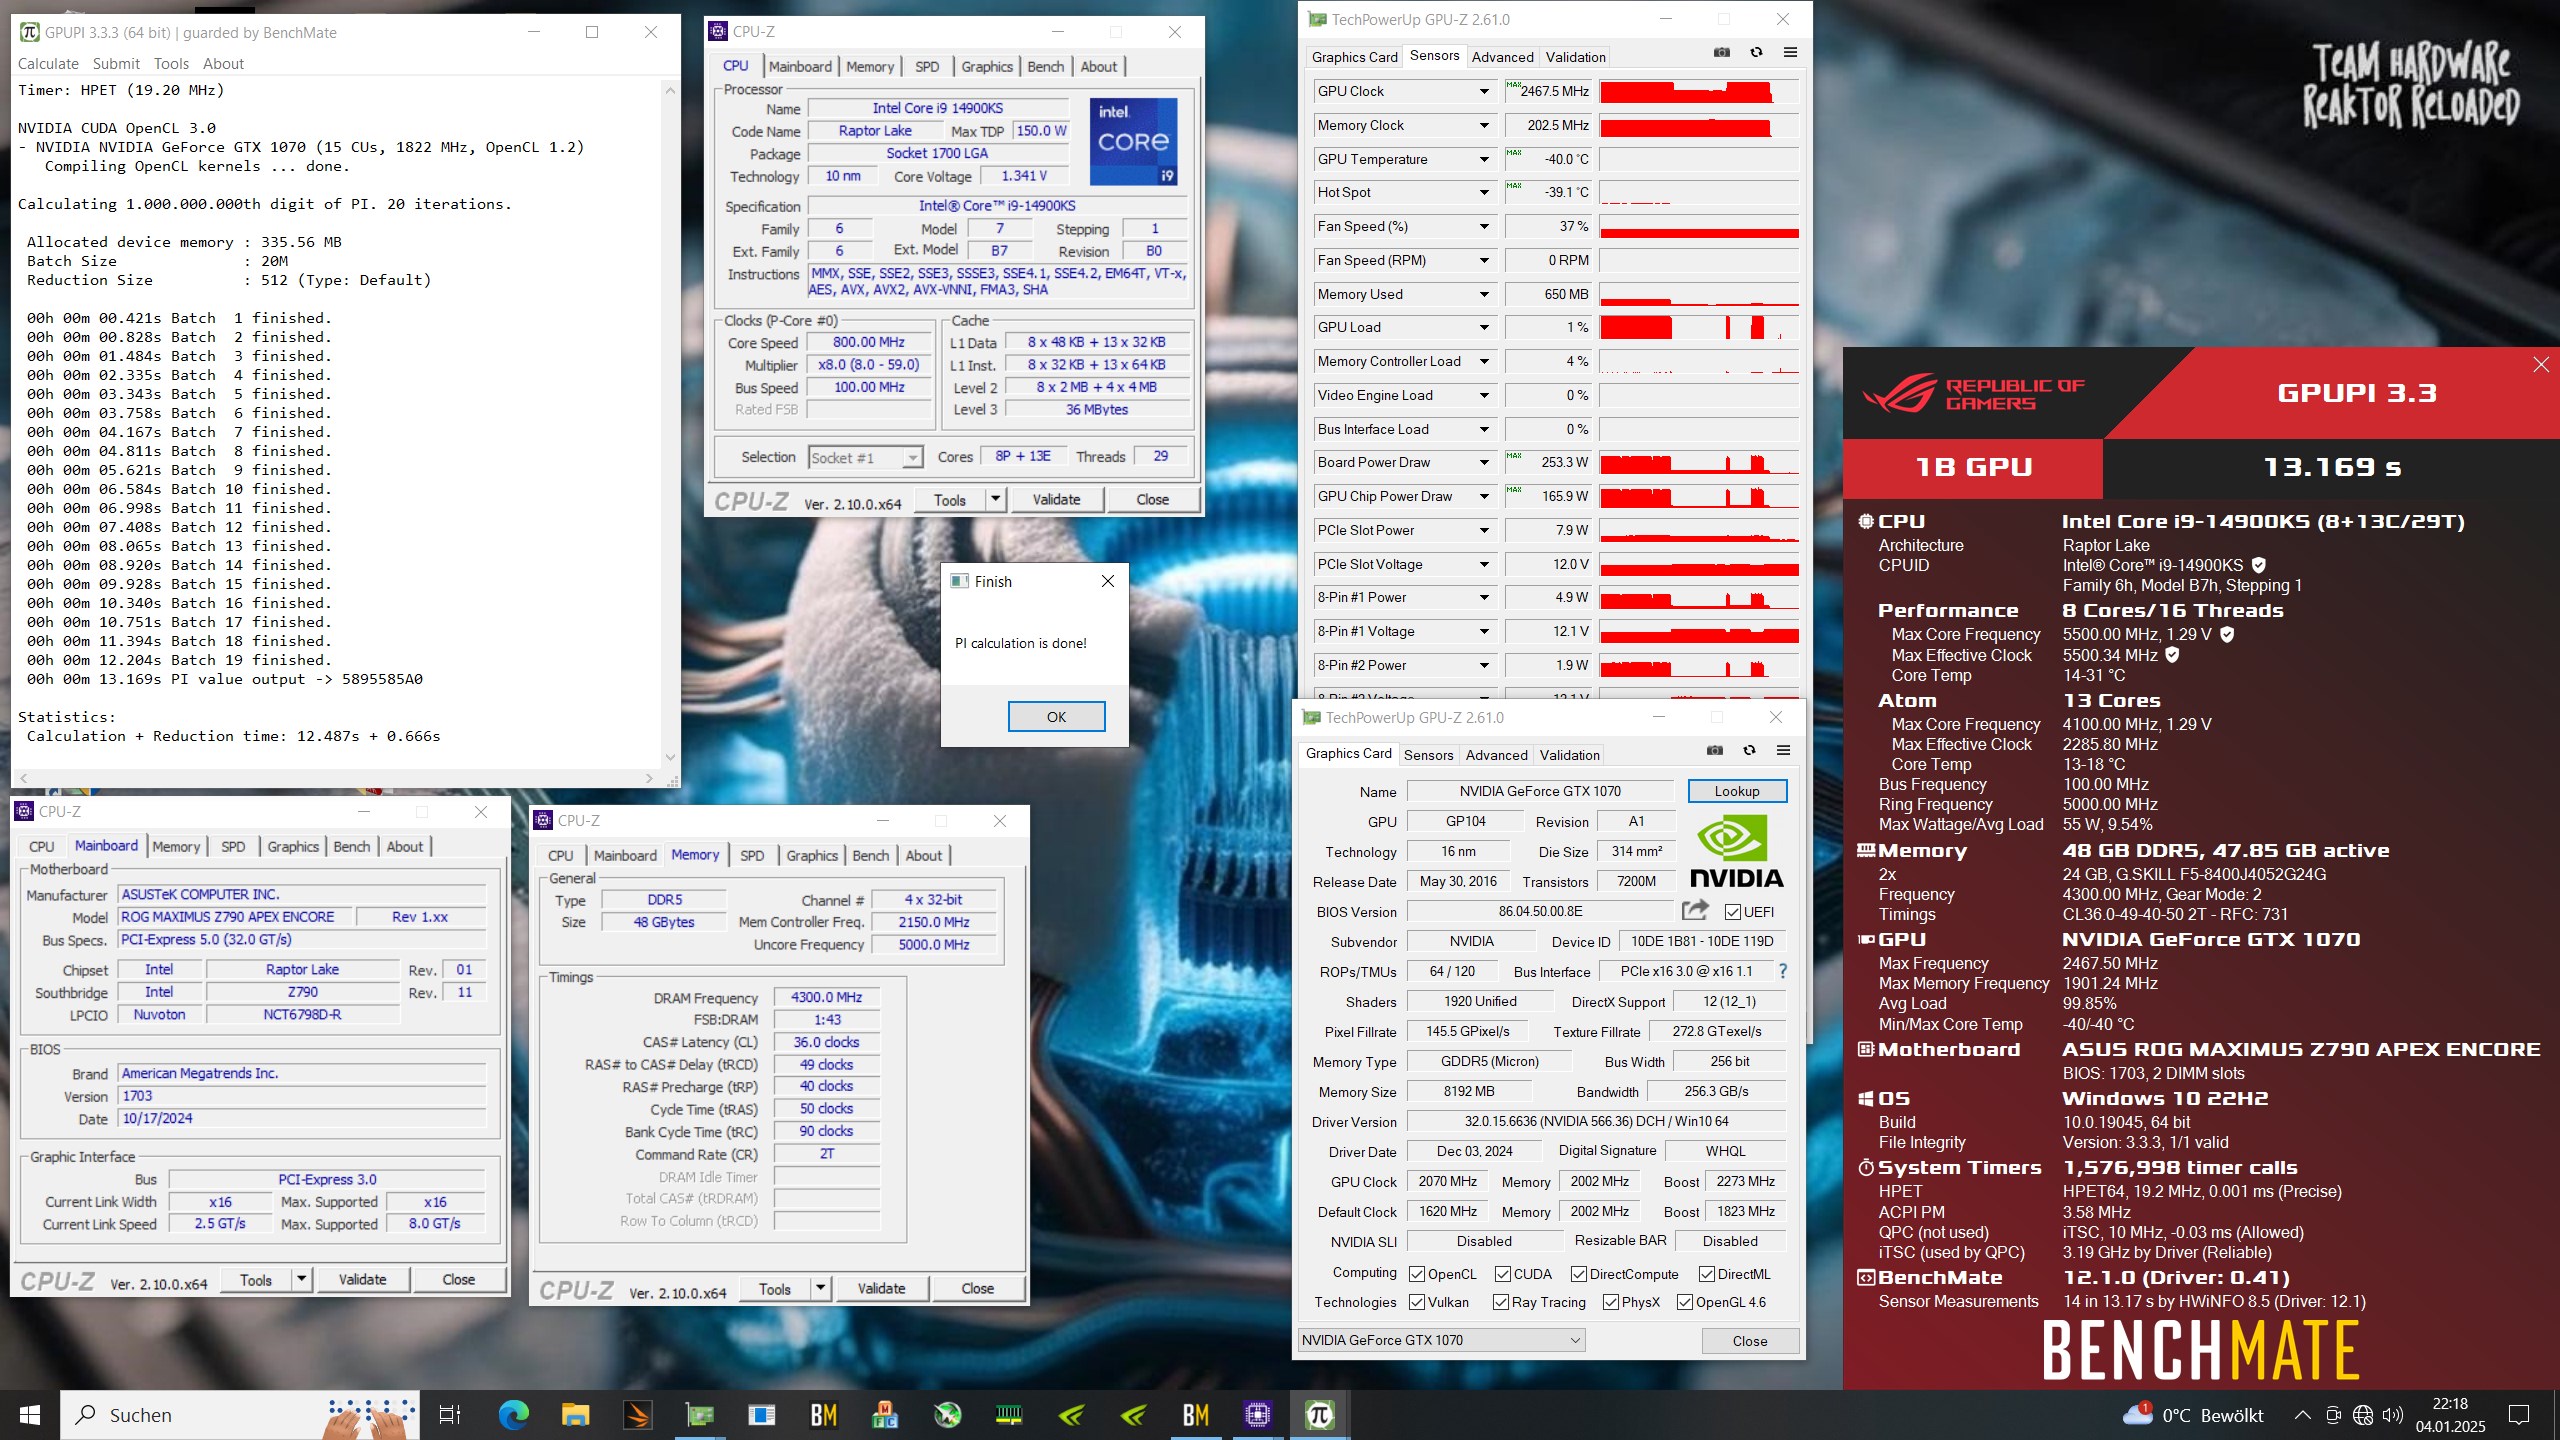Switch to GPU-Z graphics card taskbar icon
The width and height of the screenshot is (2560, 1440).
(699, 1415)
